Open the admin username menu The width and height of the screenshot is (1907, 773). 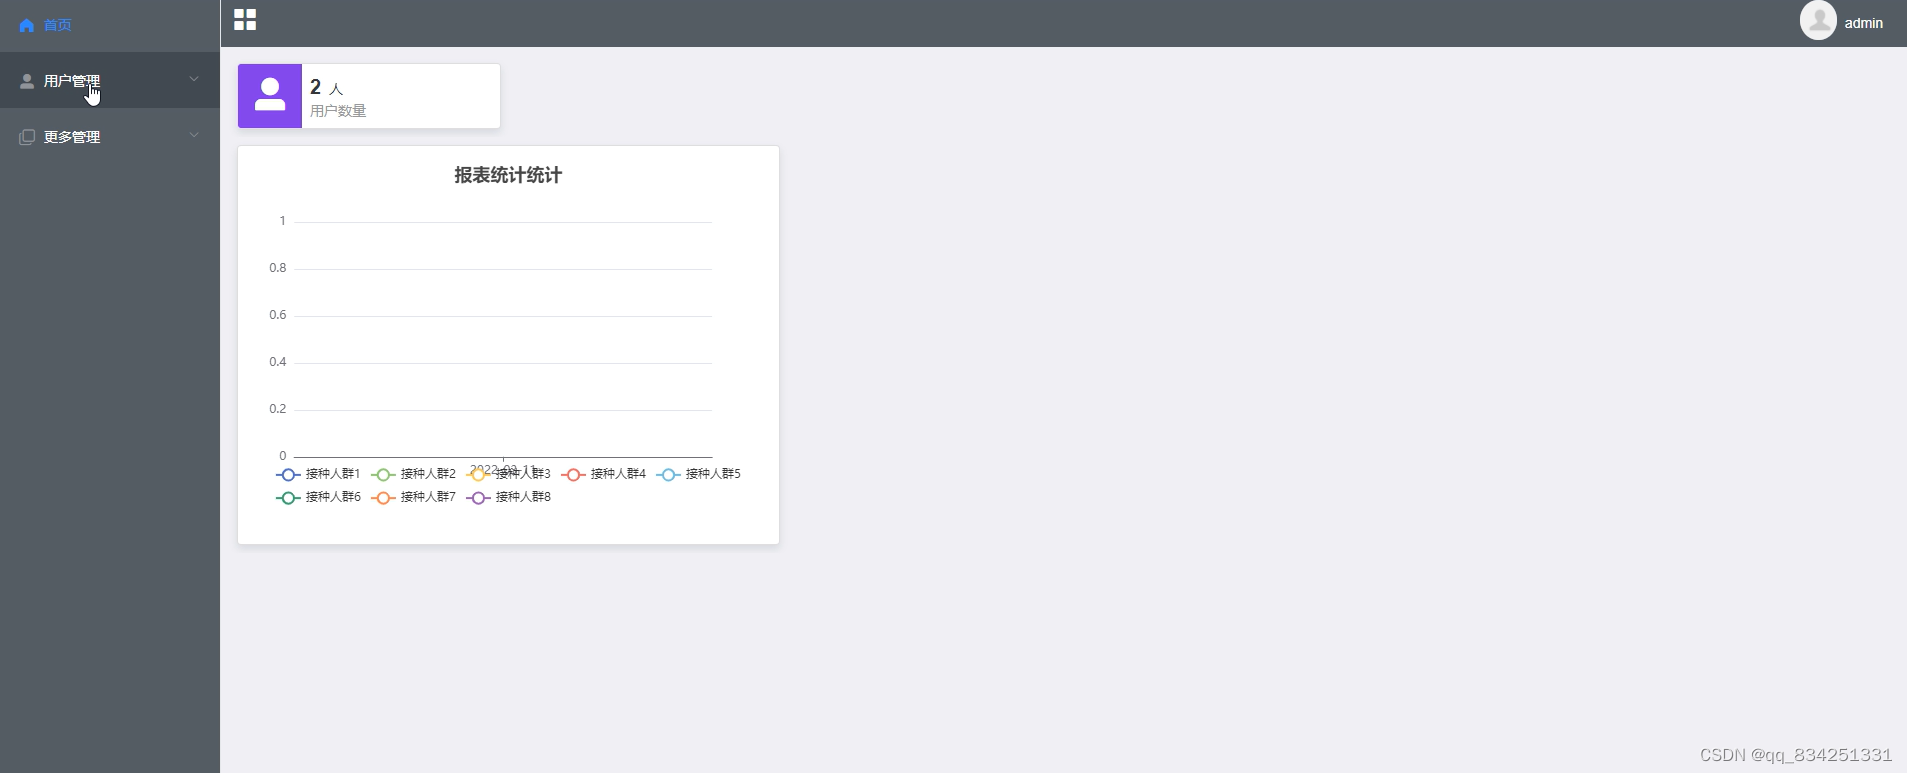(x=1863, y=23)
